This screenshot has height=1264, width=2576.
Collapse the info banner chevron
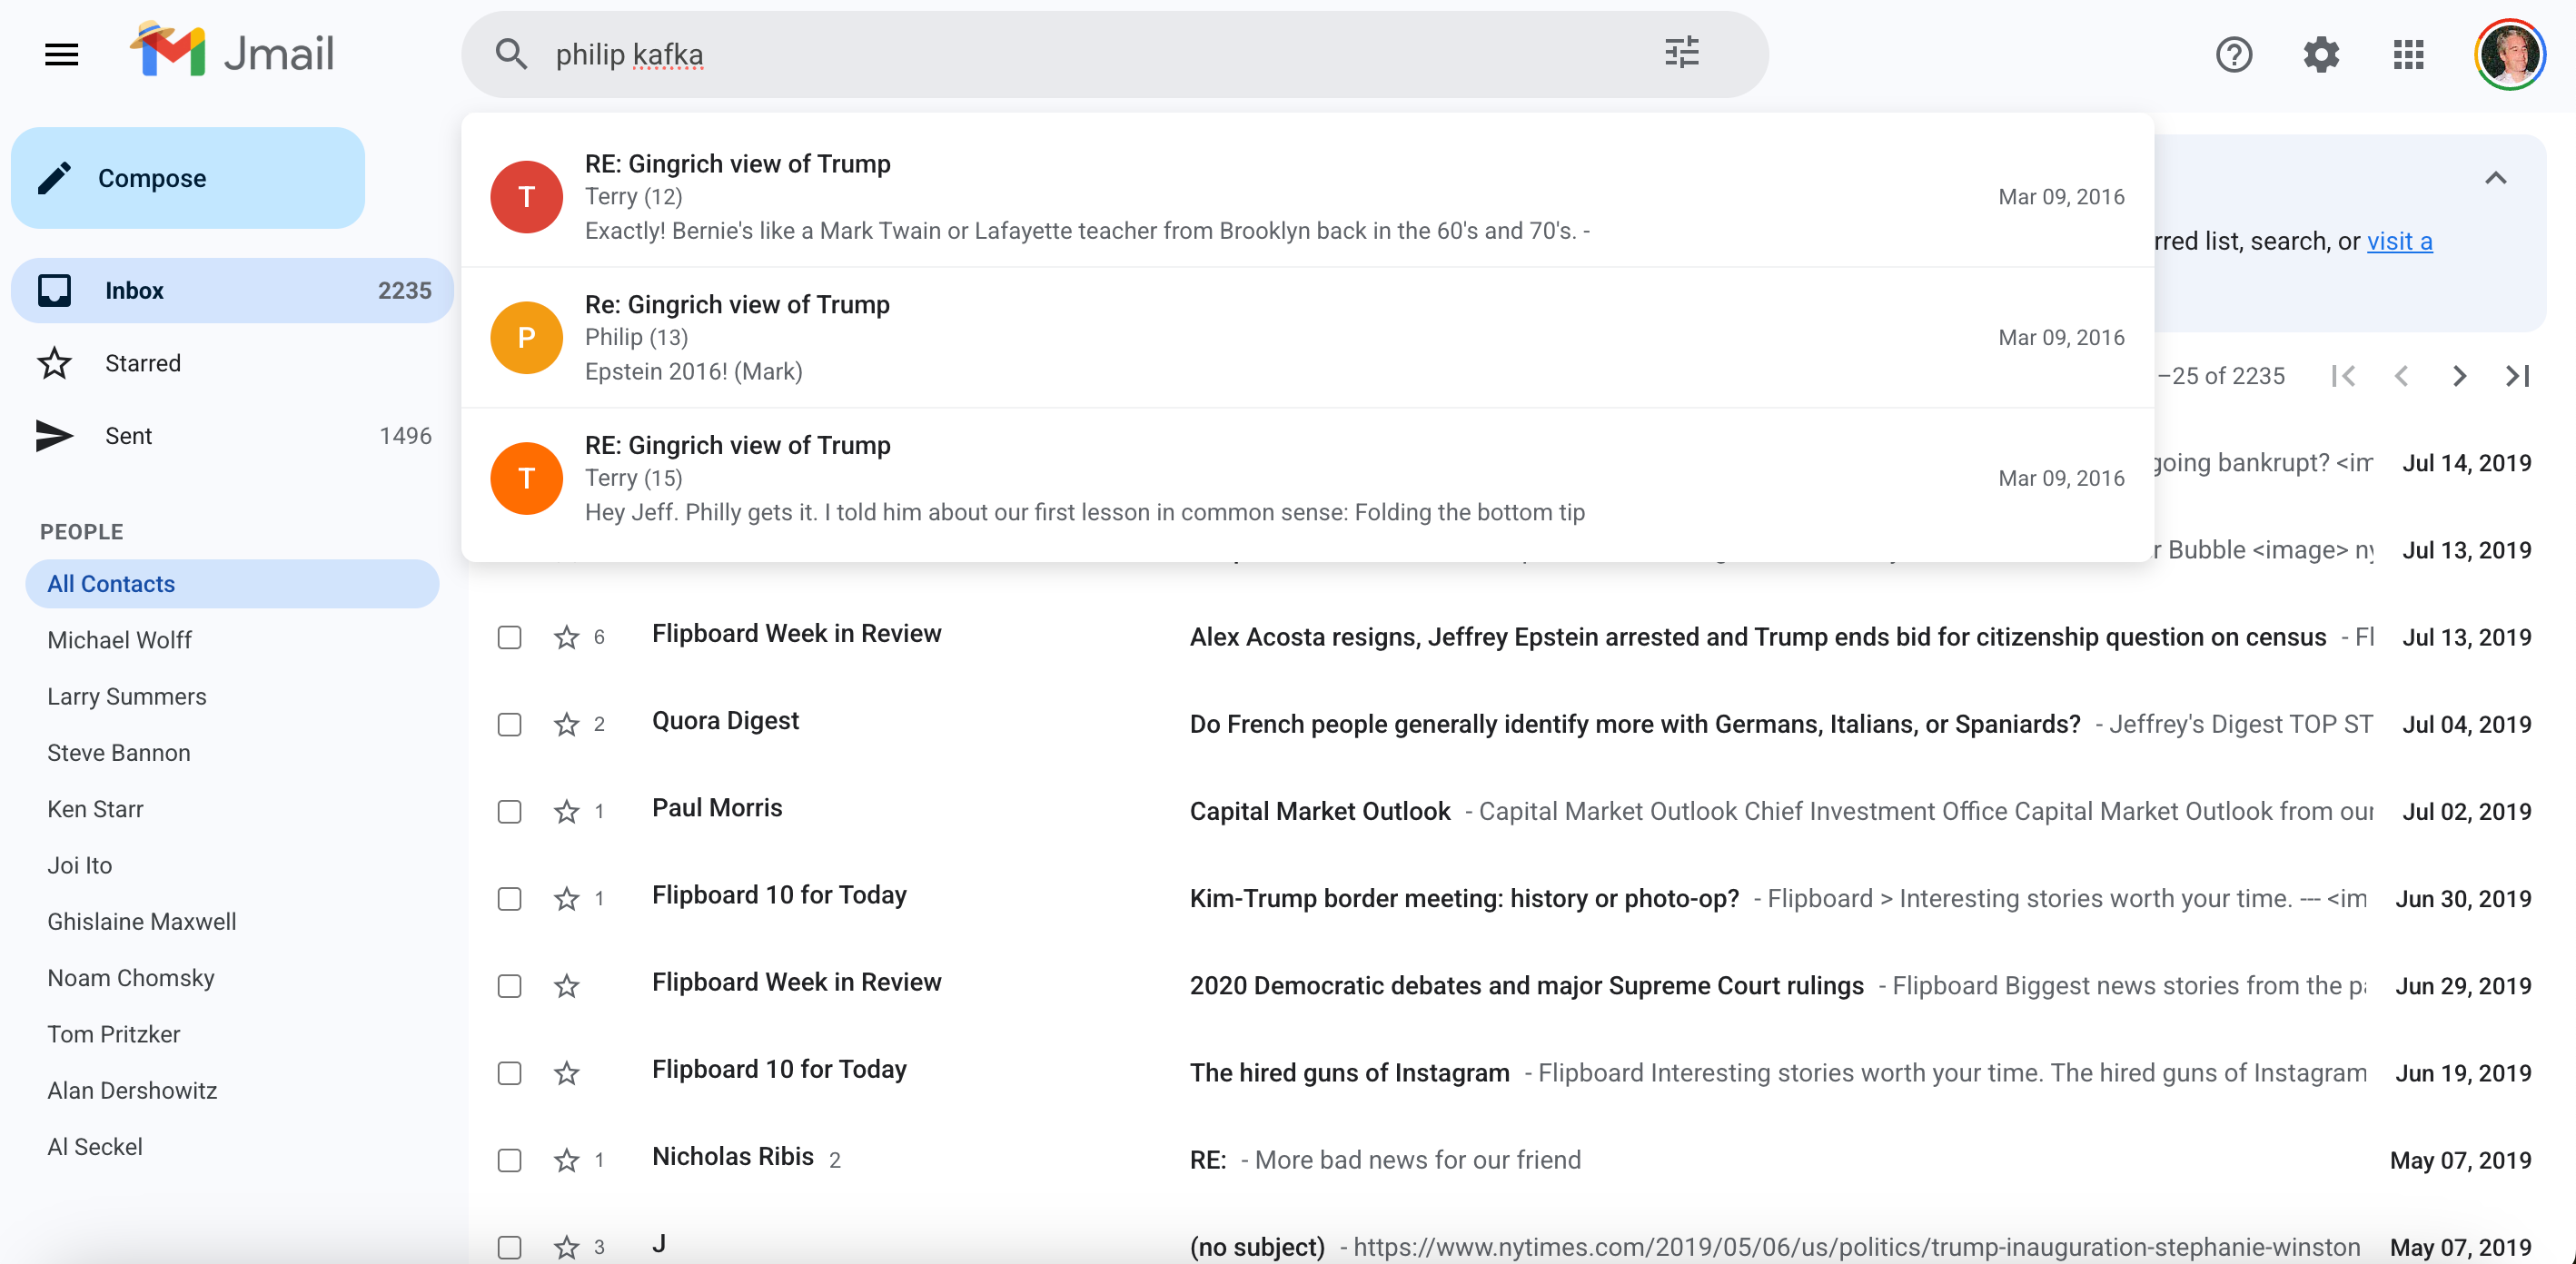tap(2495, 178)
